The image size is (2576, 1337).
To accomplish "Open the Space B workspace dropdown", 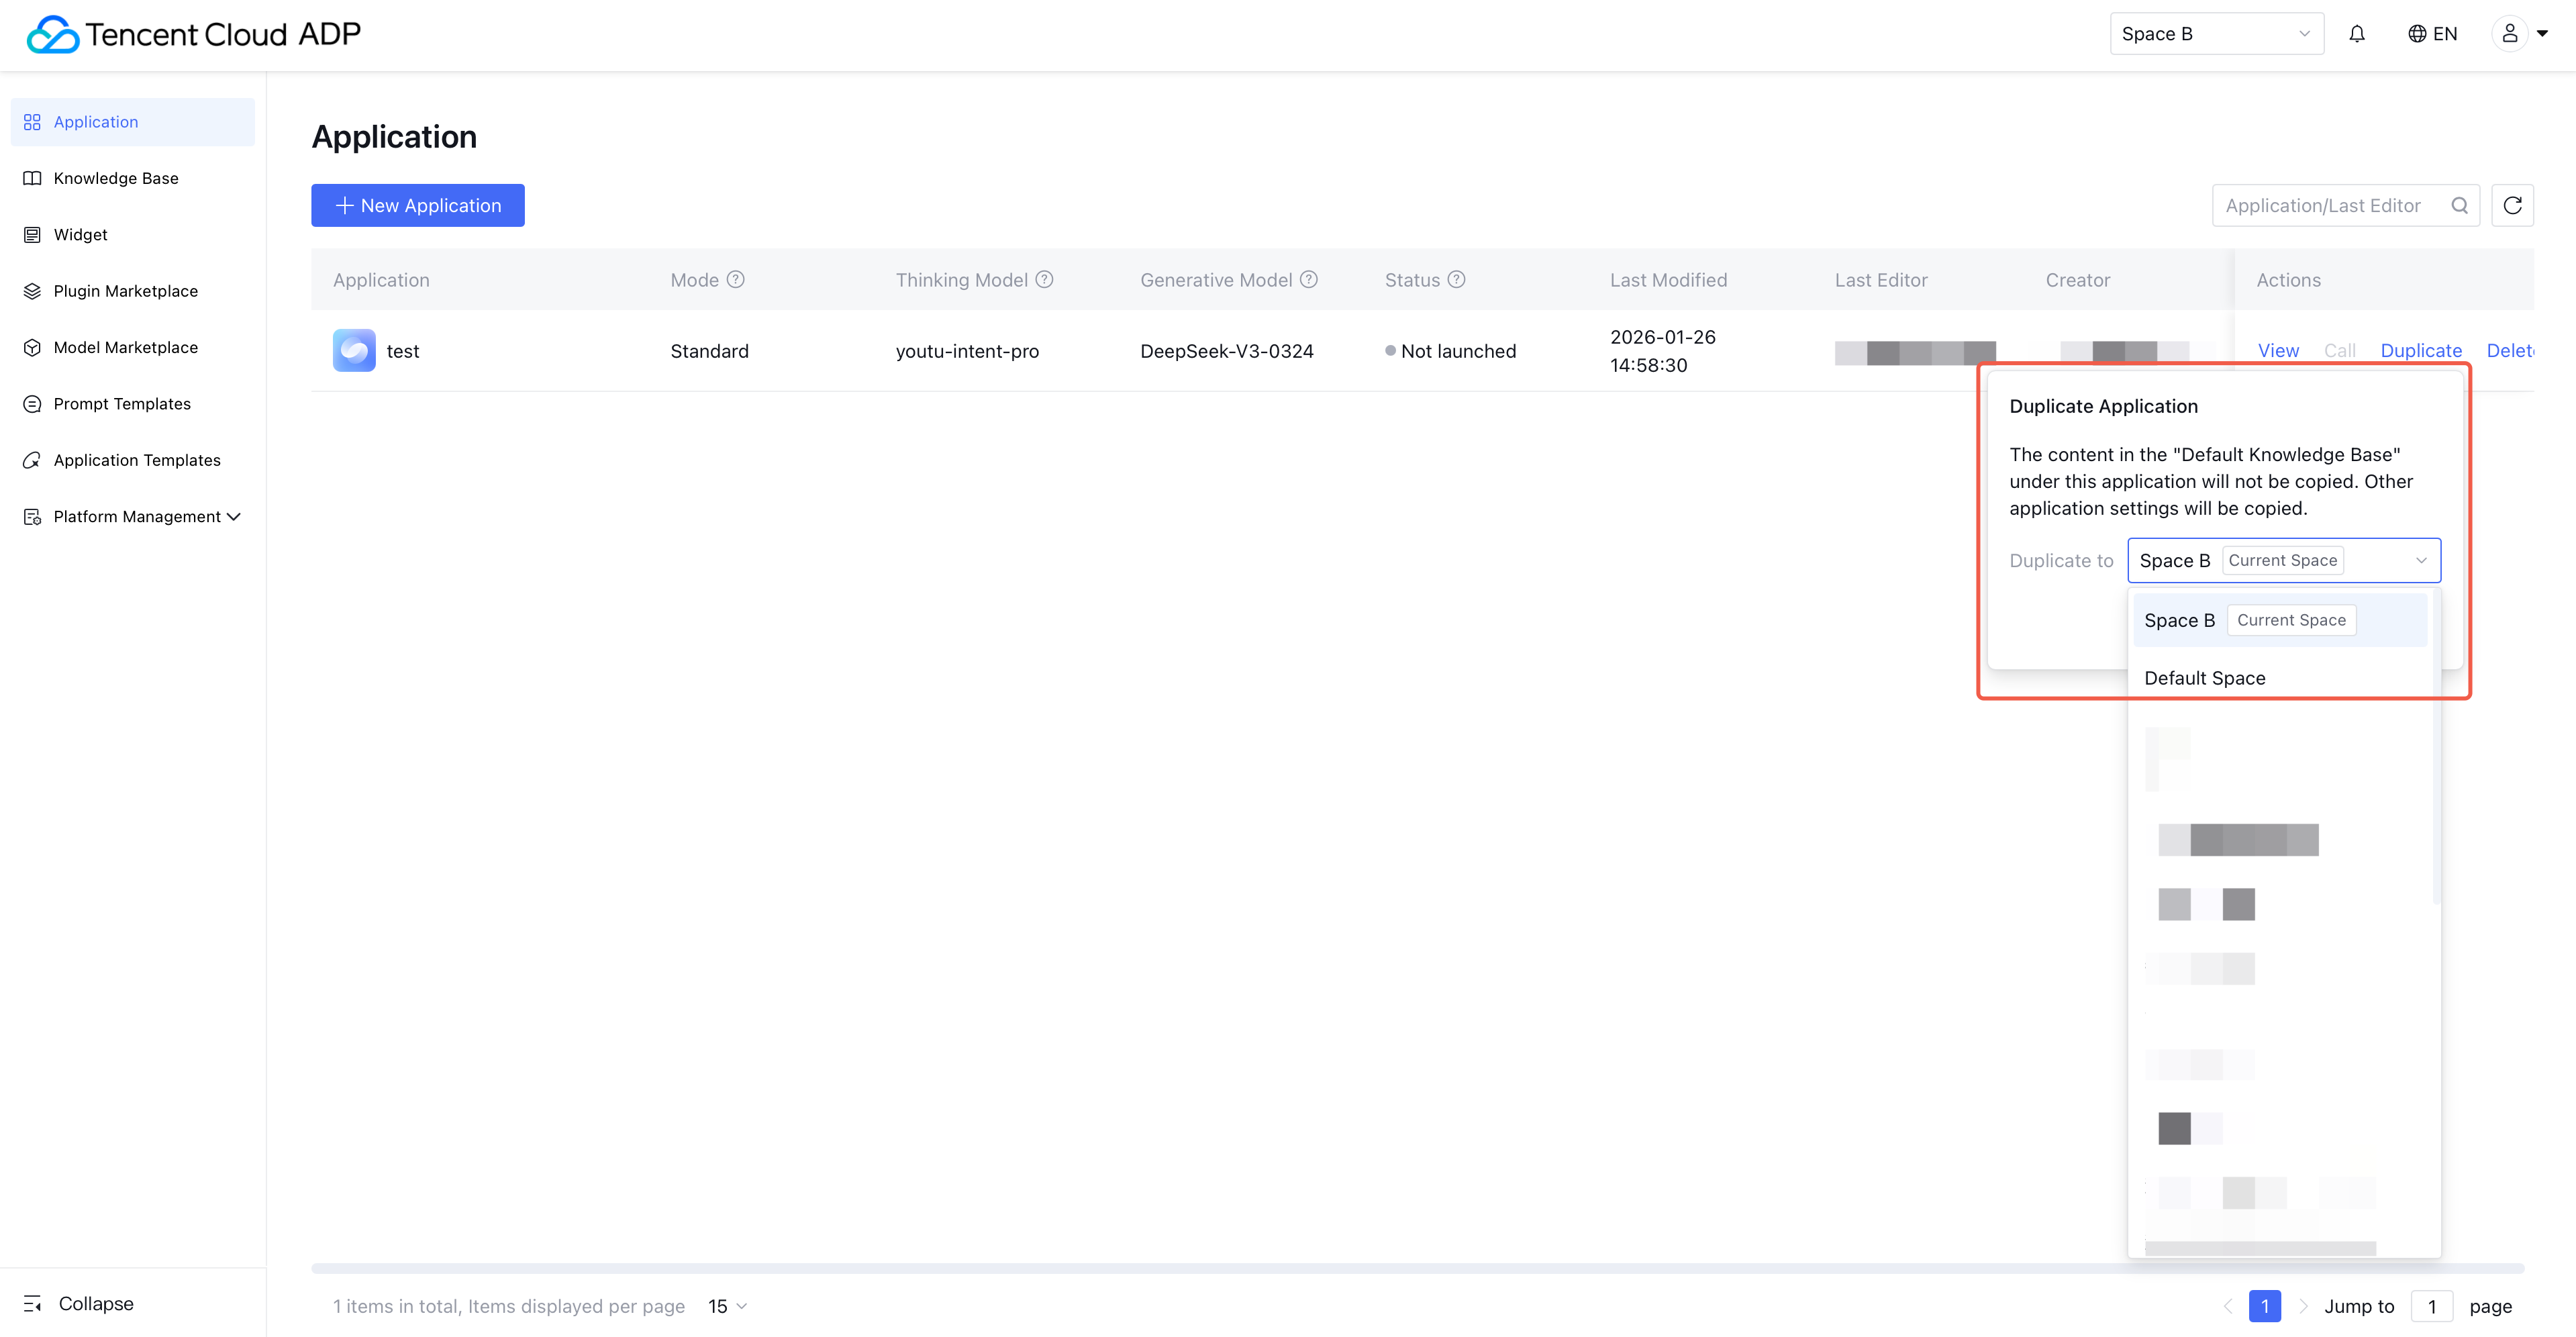I will (2216, 34).
